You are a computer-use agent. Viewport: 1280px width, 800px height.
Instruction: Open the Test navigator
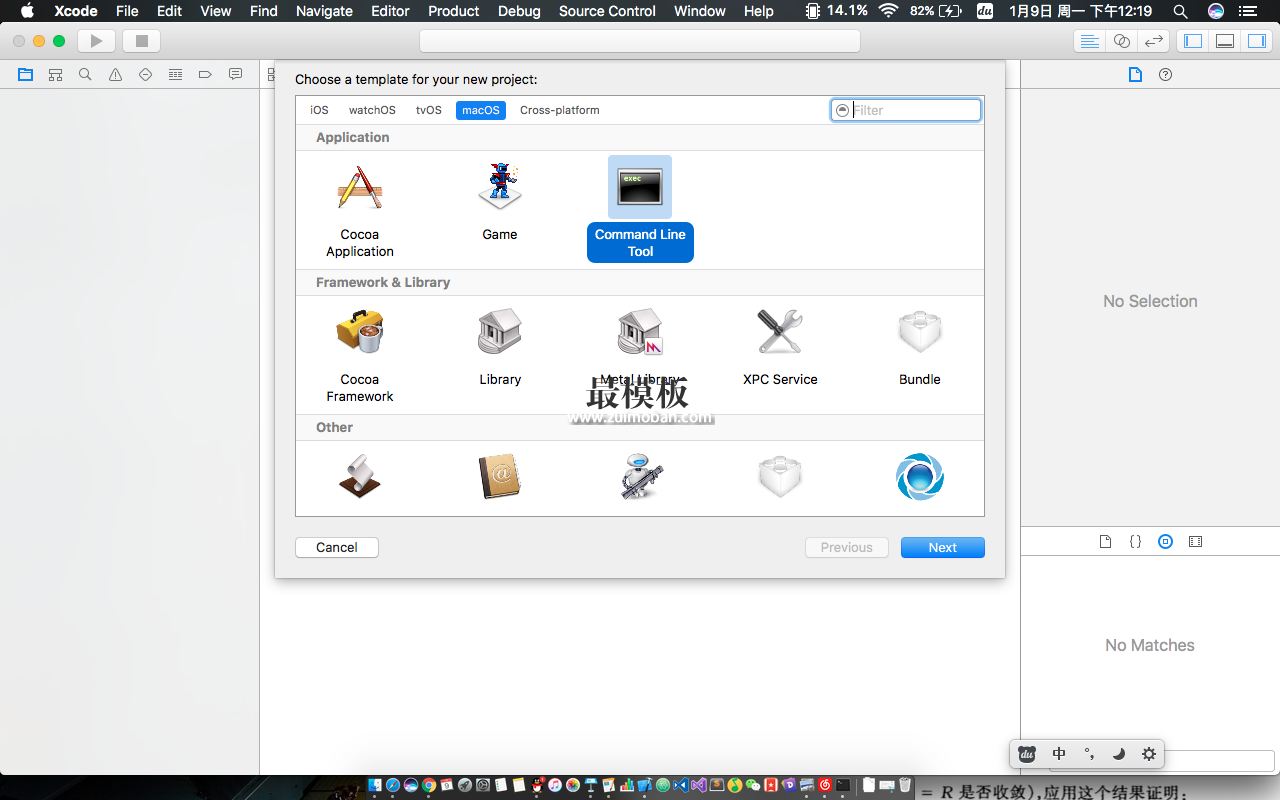145,74
